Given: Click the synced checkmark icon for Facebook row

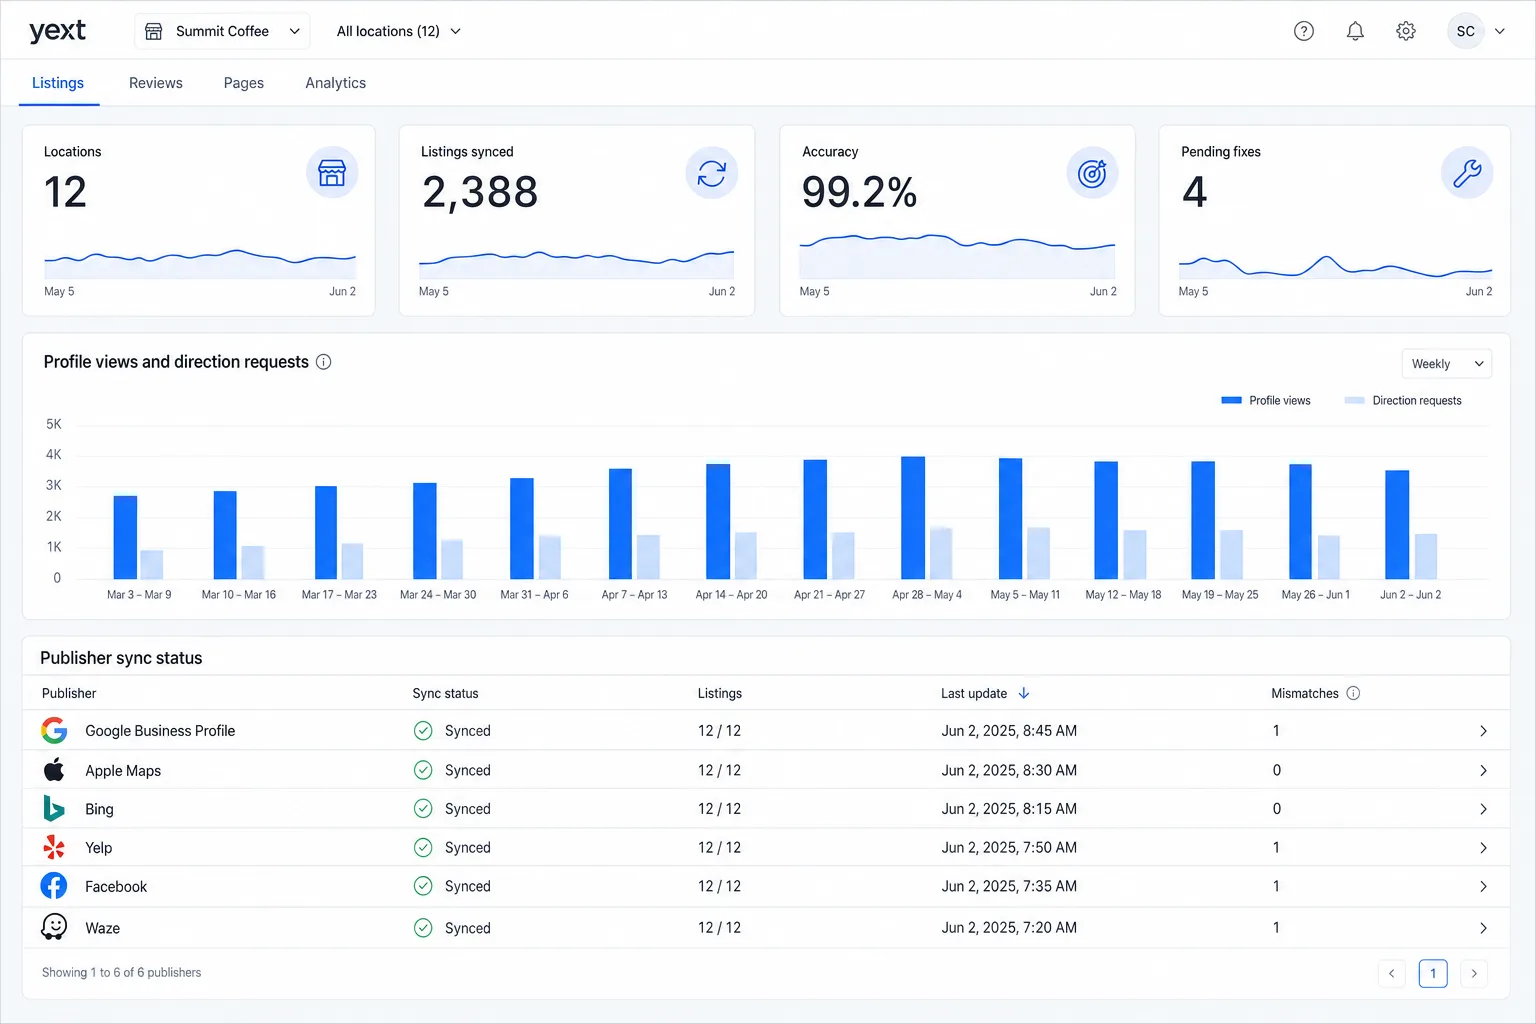Looking at the screenshot, I should (423, 886).
